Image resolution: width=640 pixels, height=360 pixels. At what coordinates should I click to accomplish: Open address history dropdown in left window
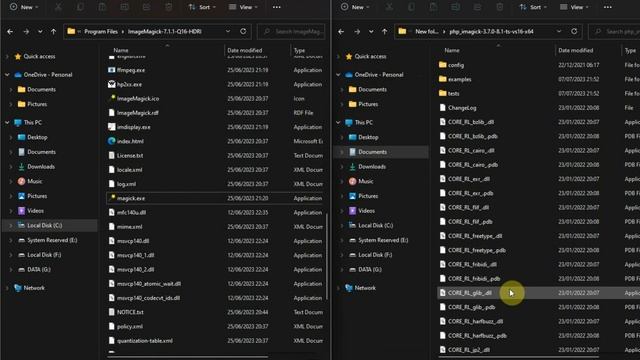[x=228, y=31]
